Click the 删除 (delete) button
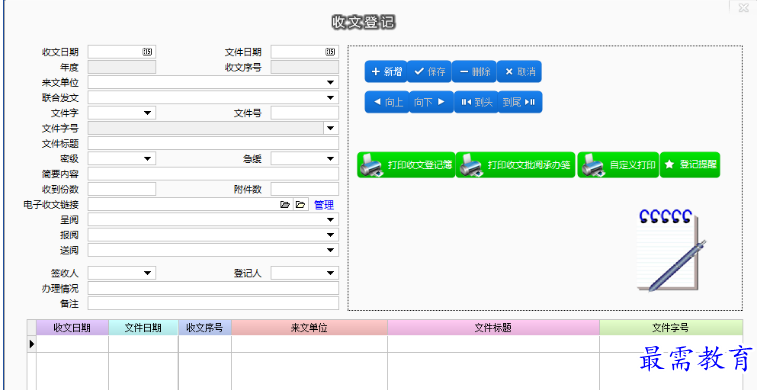761x390 pixels. tap(475, 72)
